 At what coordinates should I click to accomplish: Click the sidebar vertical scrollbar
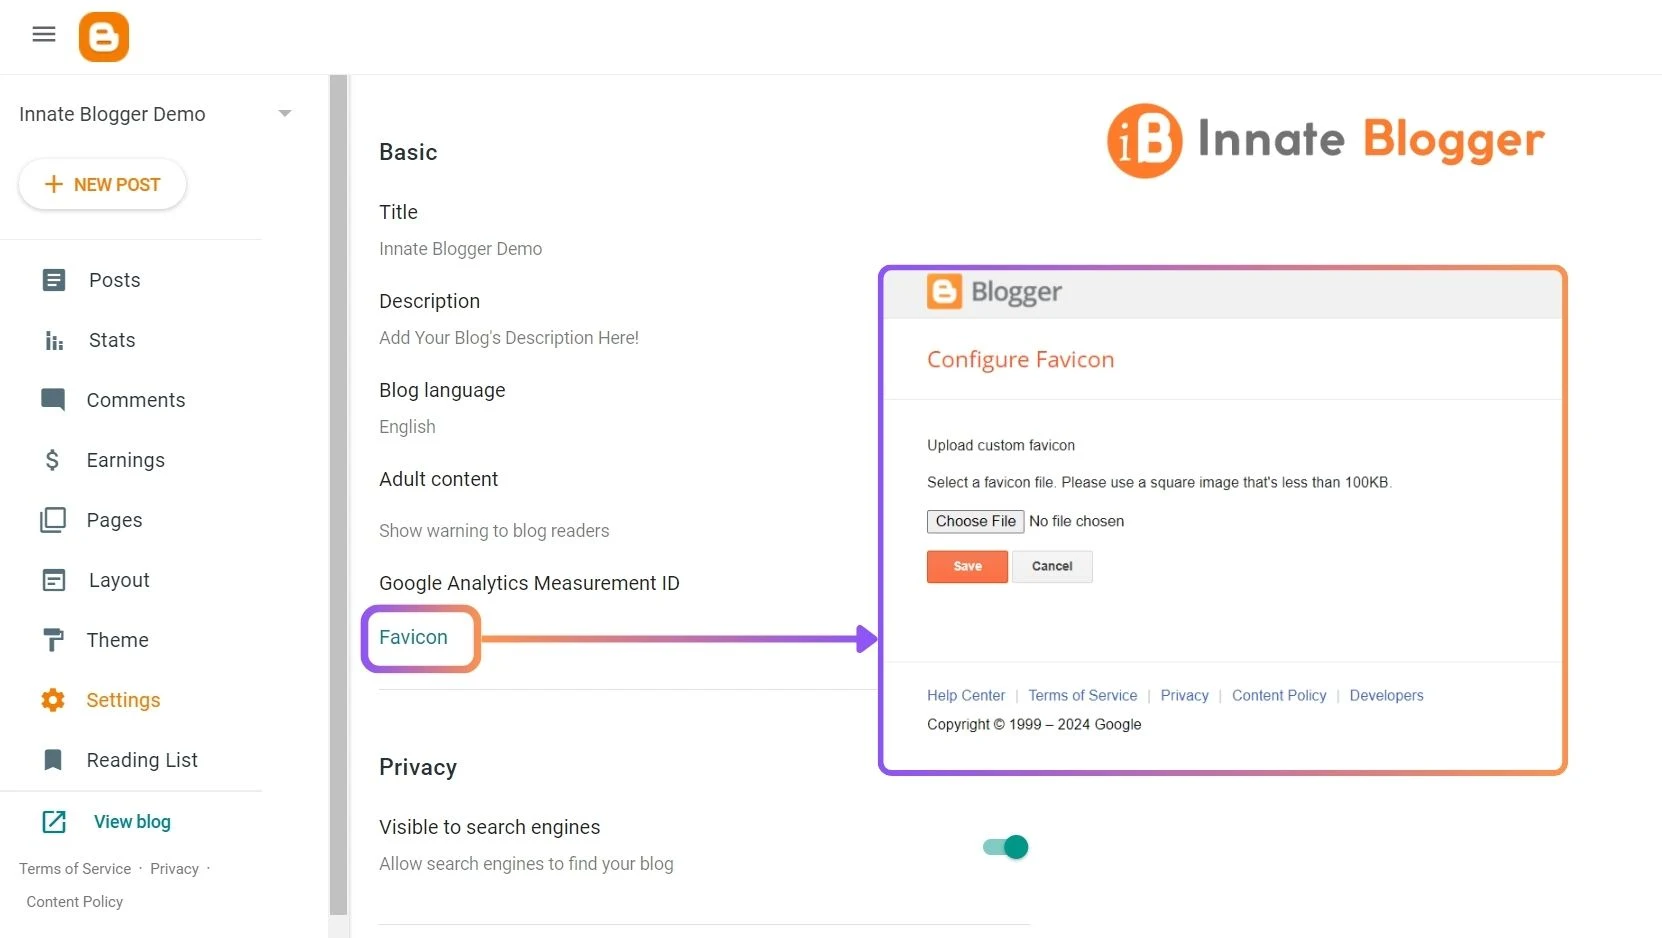point(338,495)
